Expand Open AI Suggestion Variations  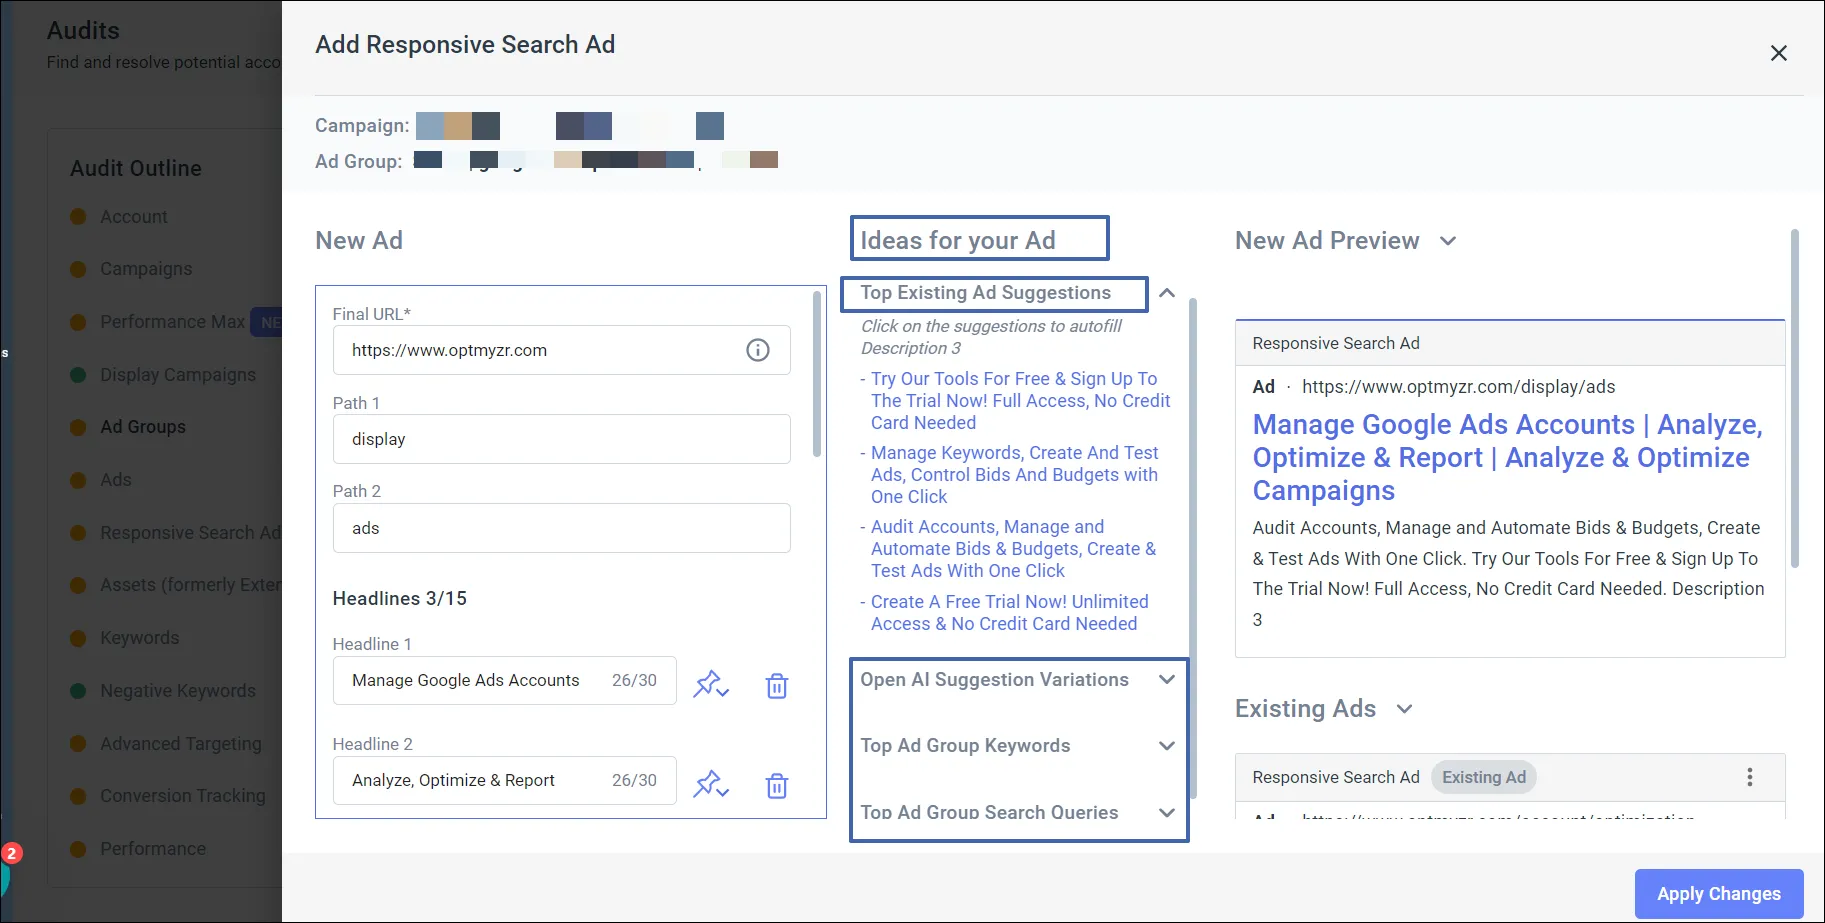coord(1166,680)
